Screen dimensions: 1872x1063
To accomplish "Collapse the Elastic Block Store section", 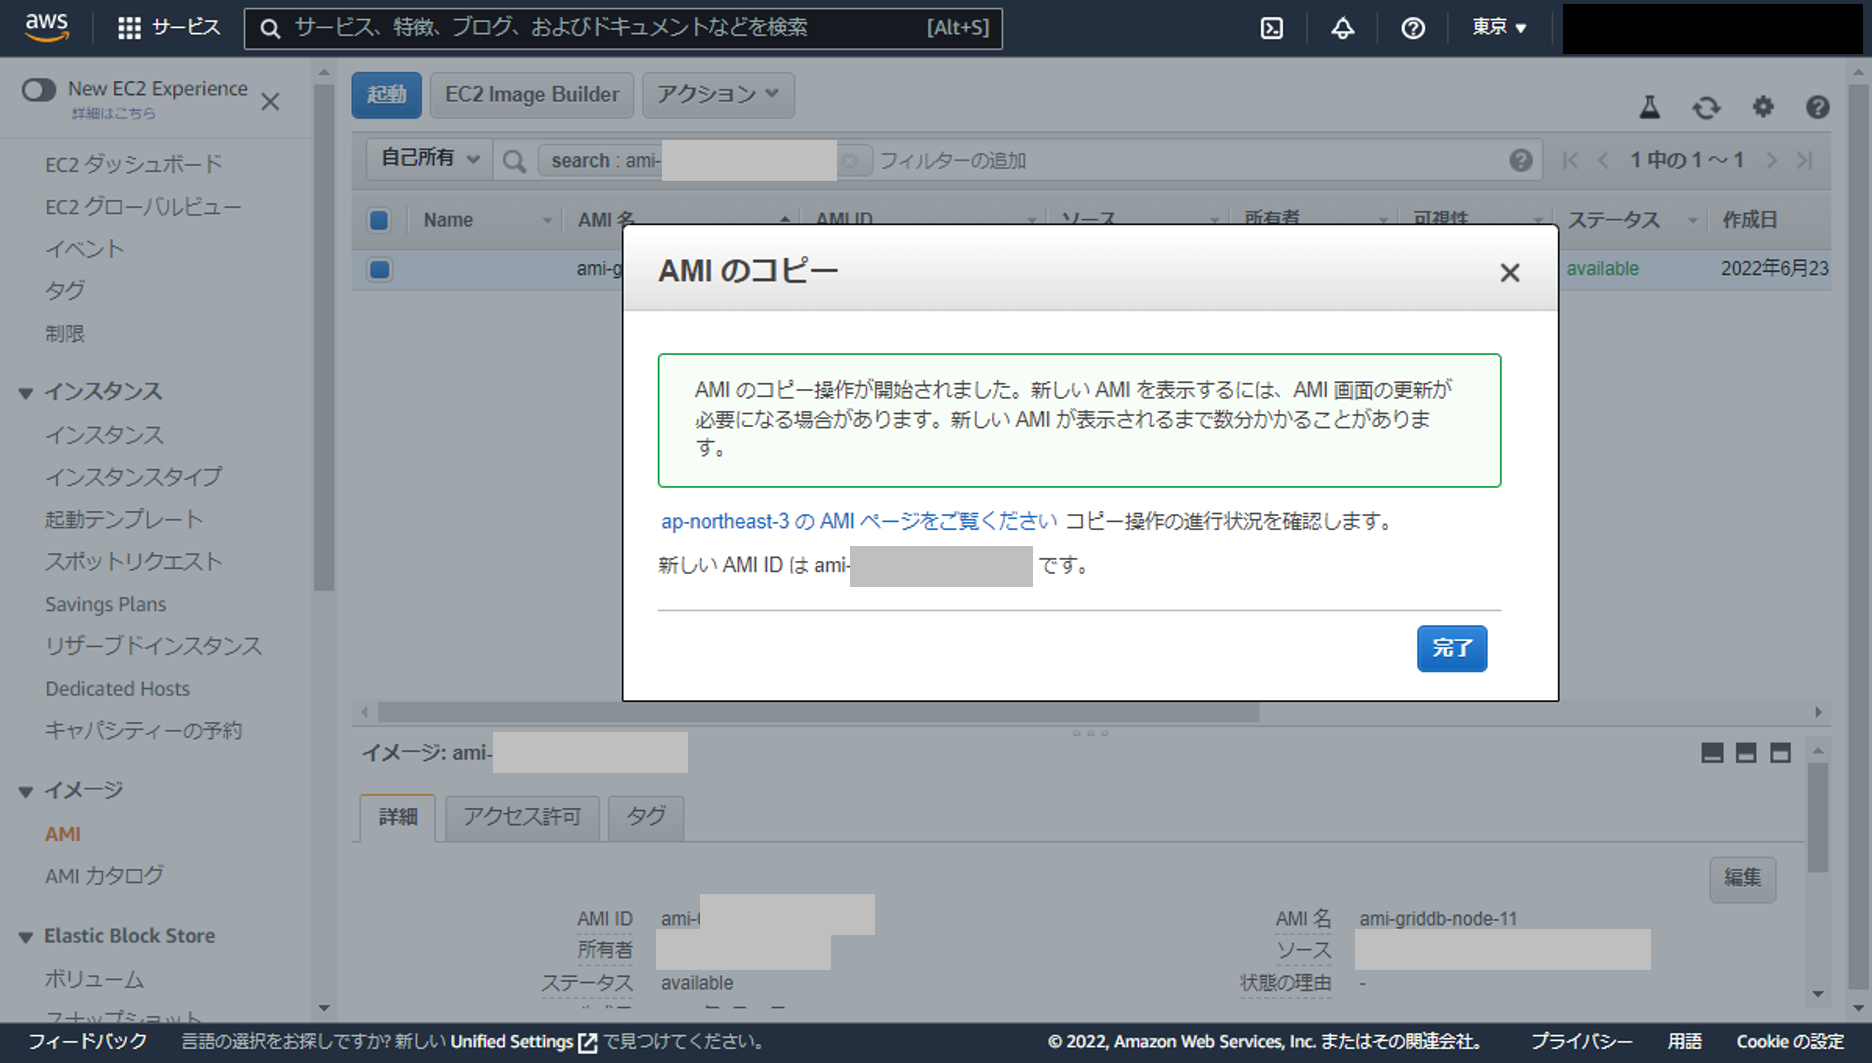I will (x=26, y=937).
